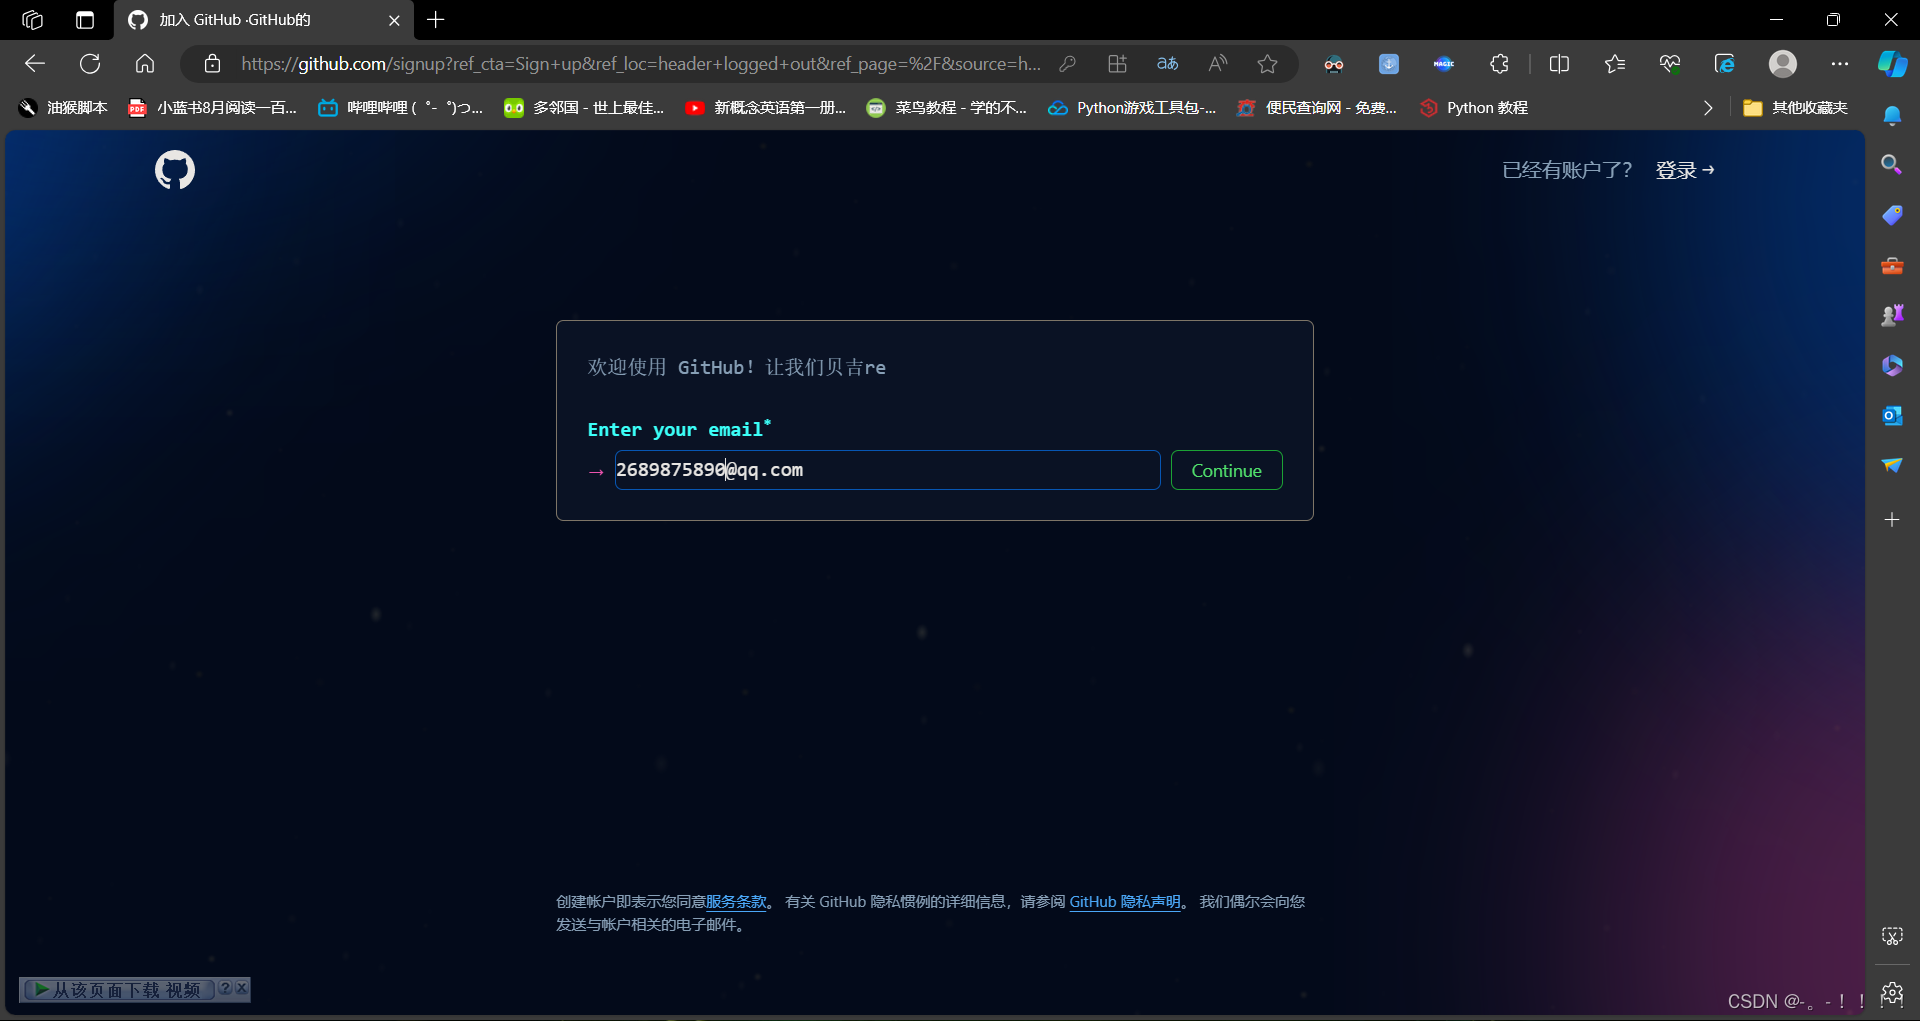This screenshot has width=1920, height=1021.
Task: Open the extensions puzzle icon
Action: coord(1499,64)
